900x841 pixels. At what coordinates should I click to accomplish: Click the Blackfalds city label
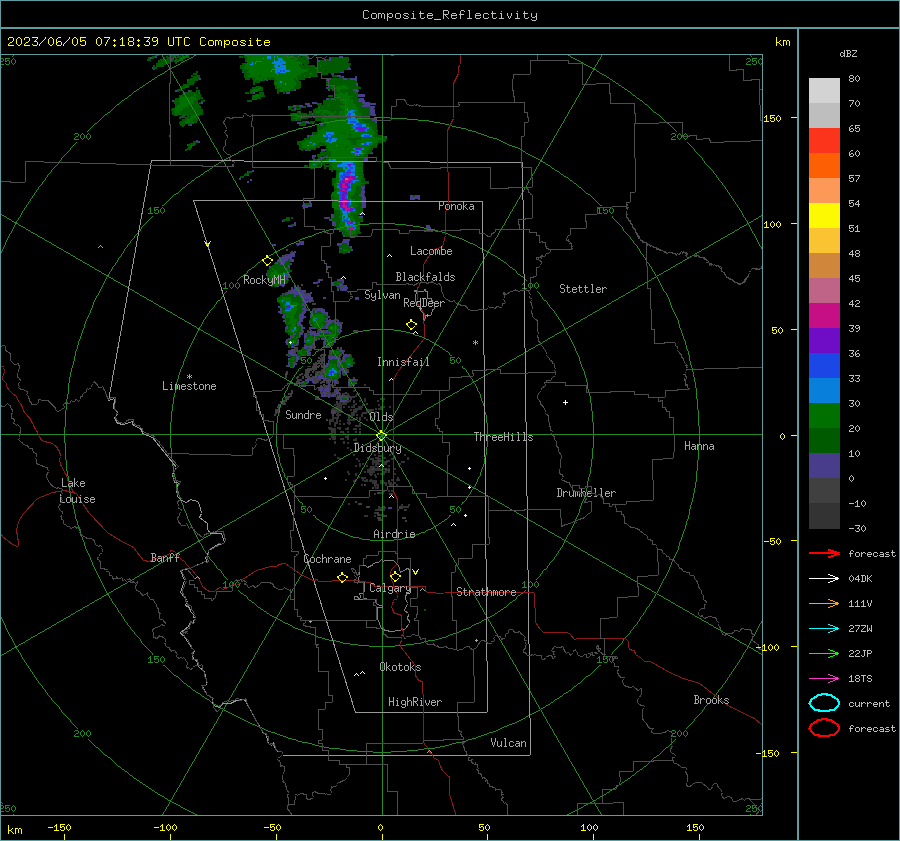click(425, 277)
